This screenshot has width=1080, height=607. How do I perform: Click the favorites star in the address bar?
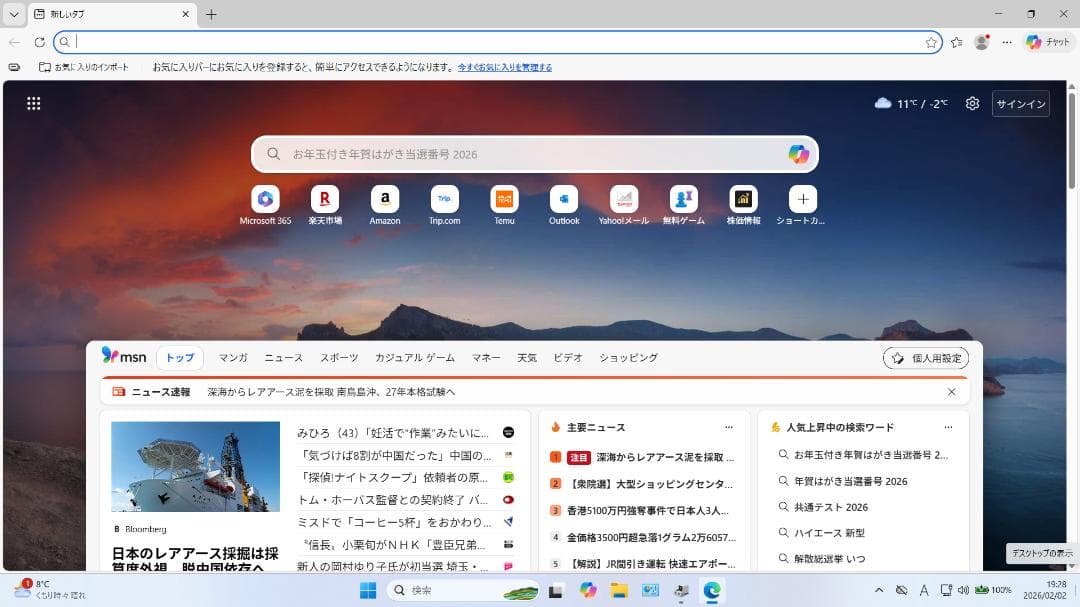click(x=933, y=42)
